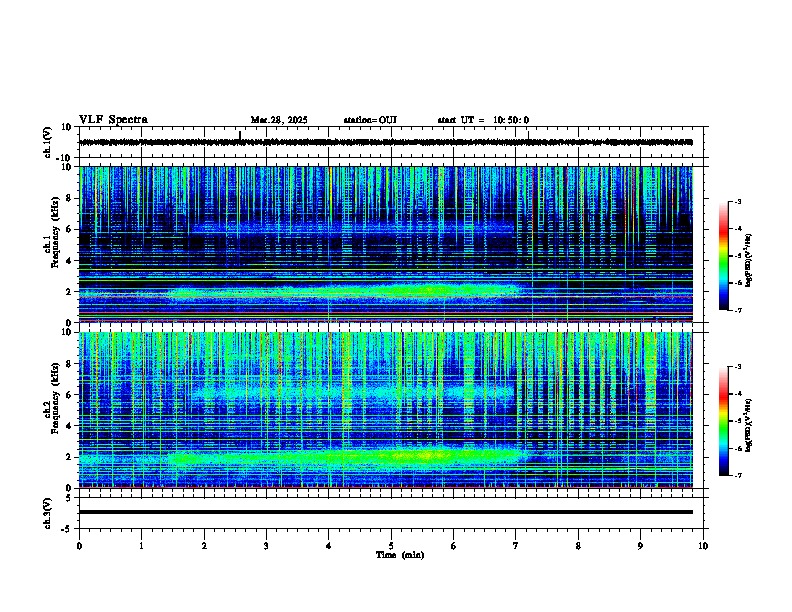The width and height of the screenshot is (792, 612).
Task: Click the "station=OUI" label
Action: point(370,120)
